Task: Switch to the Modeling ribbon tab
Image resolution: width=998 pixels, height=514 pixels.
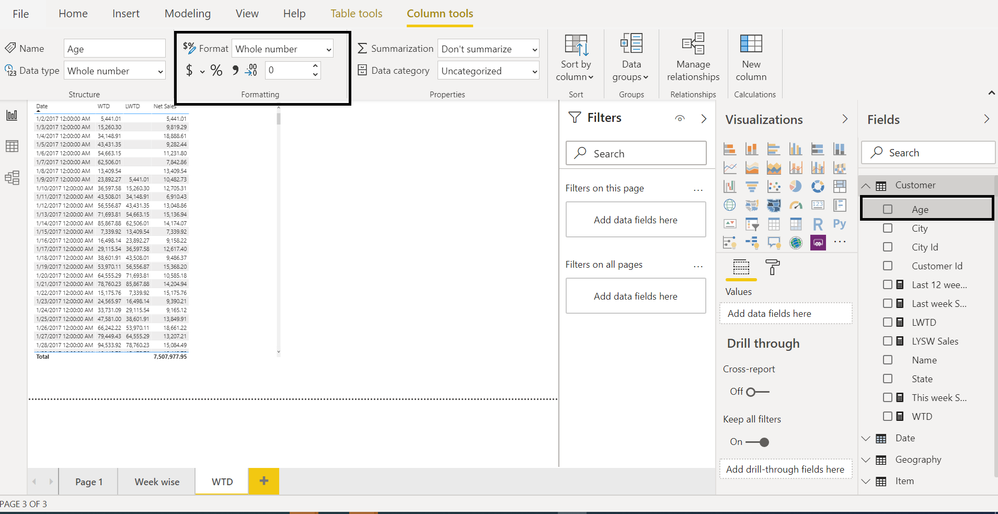Action: click(x=187, y=13)
